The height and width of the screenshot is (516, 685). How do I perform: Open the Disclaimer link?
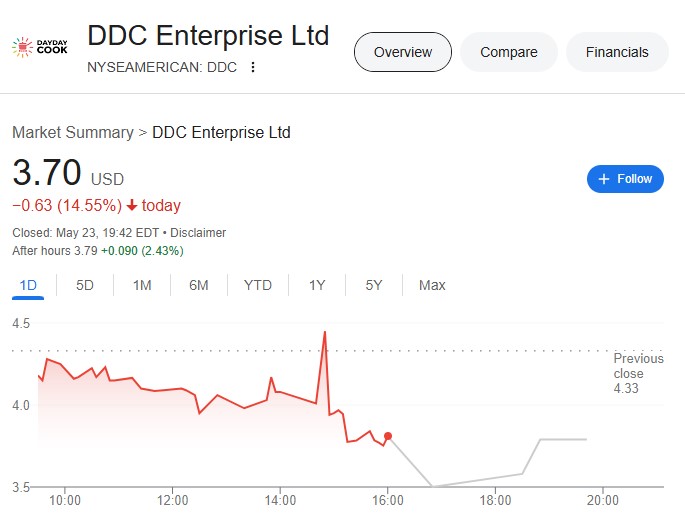click(x=198, y=232)
